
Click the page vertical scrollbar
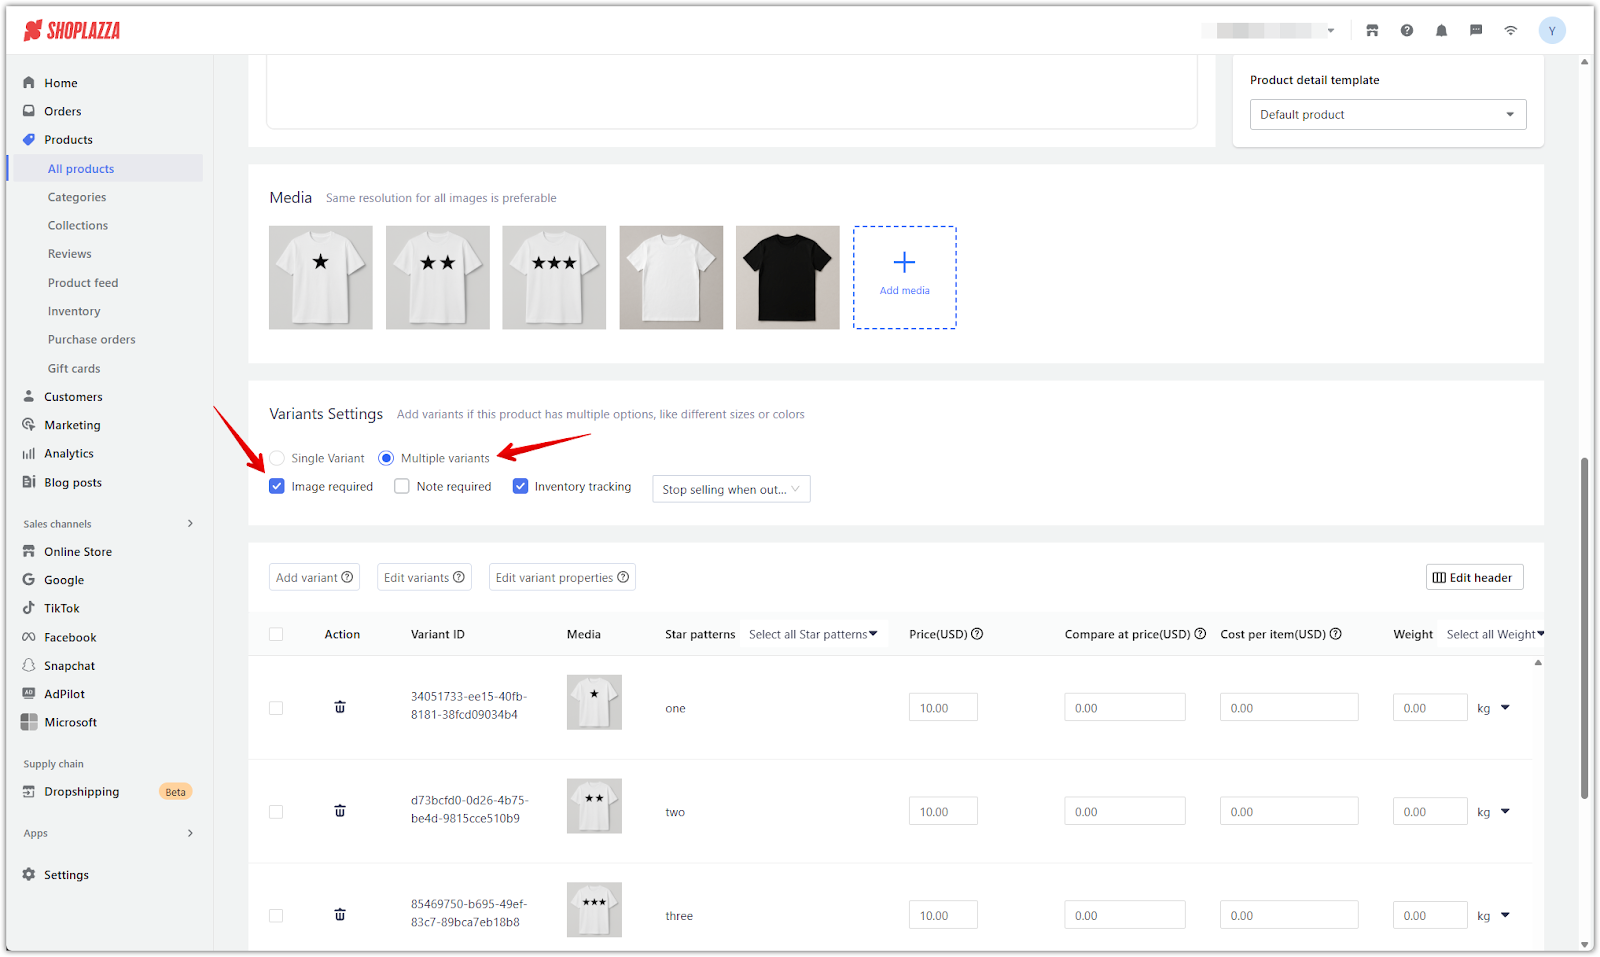[1584, 628]
